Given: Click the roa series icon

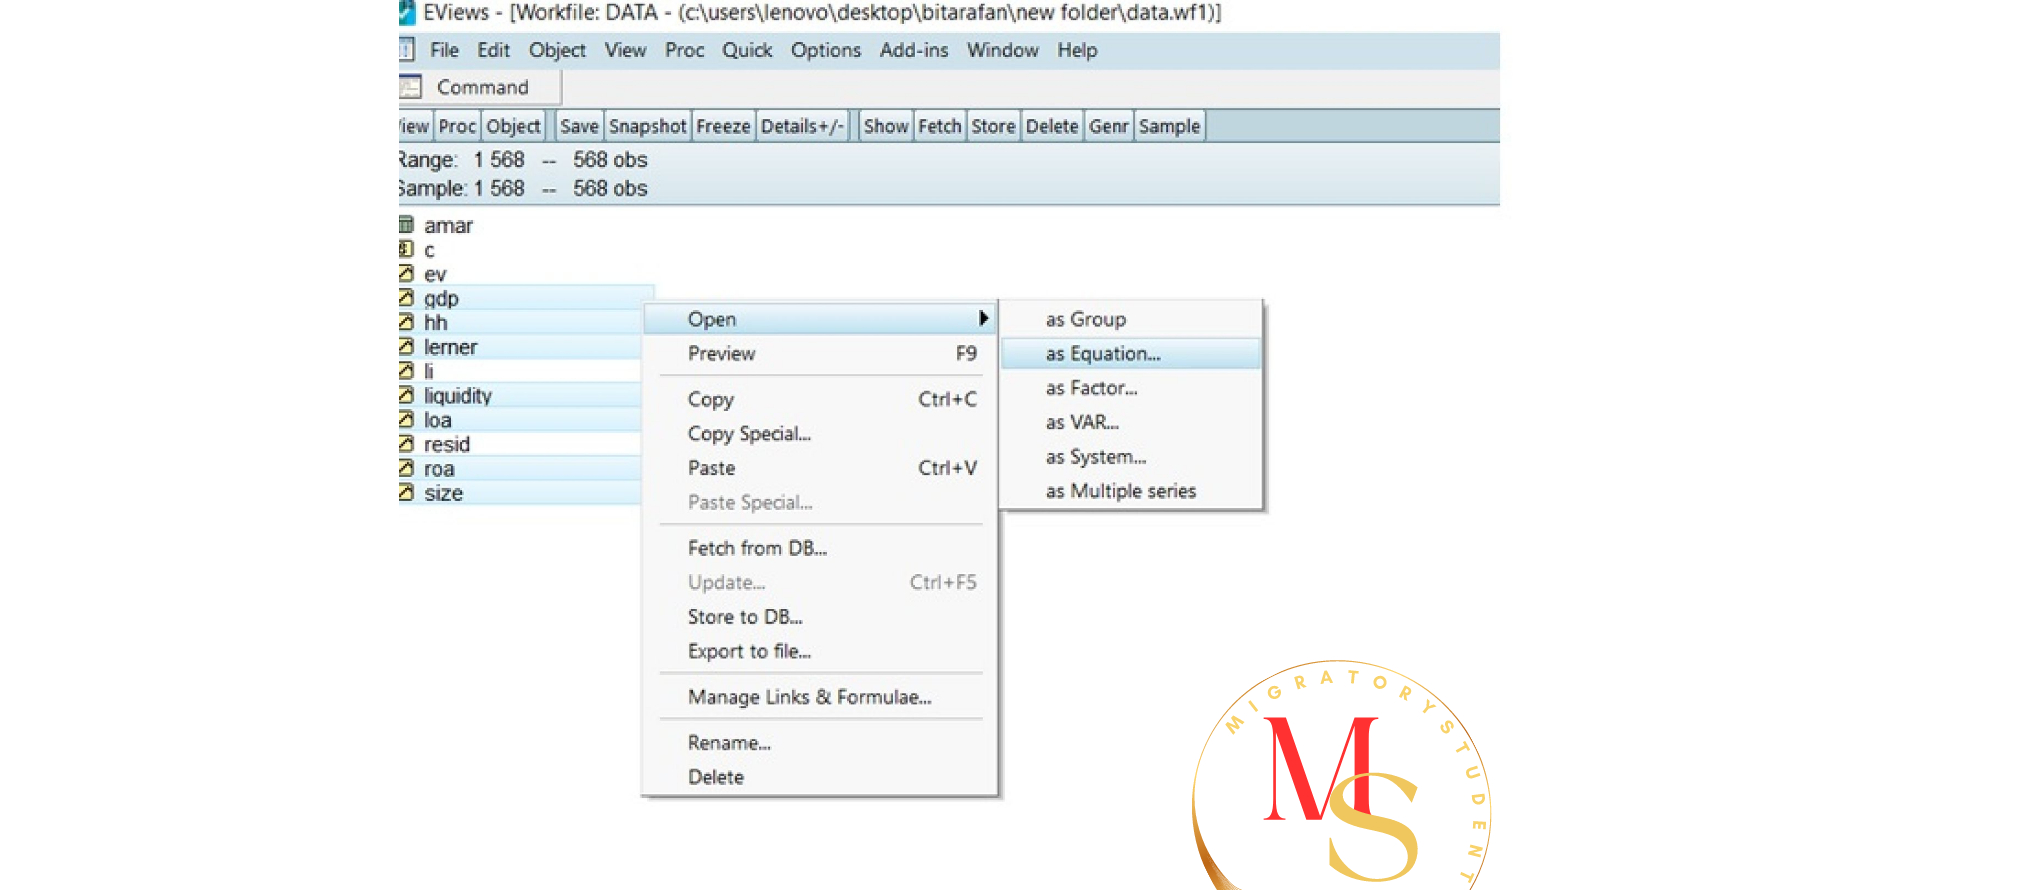Looking at the screenshot, I should click(406, 468).
